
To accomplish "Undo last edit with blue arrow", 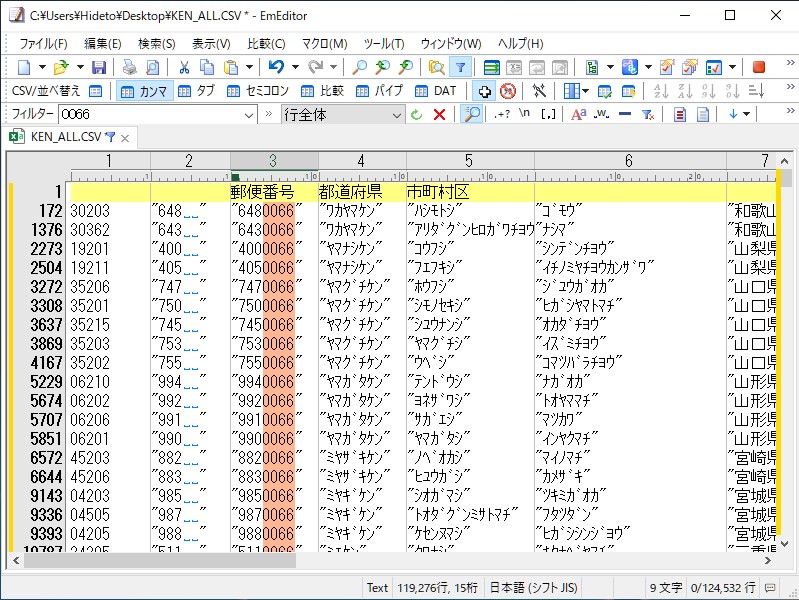I will click(277, 67).
